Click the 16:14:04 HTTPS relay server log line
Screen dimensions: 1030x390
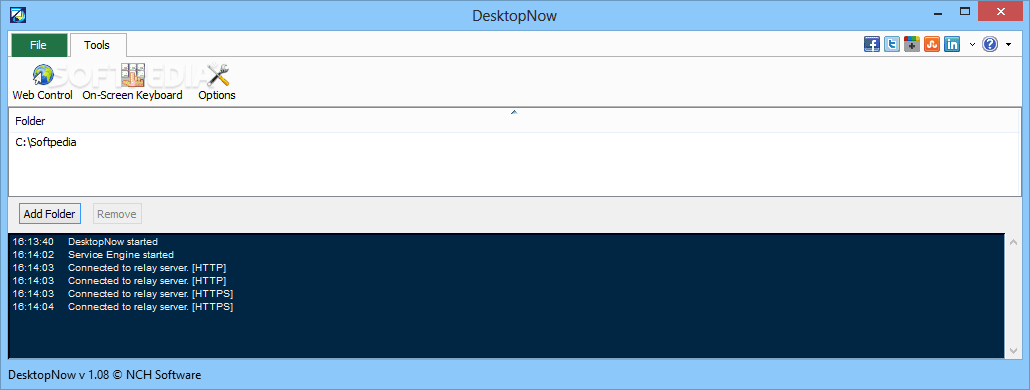pos(123,307)
